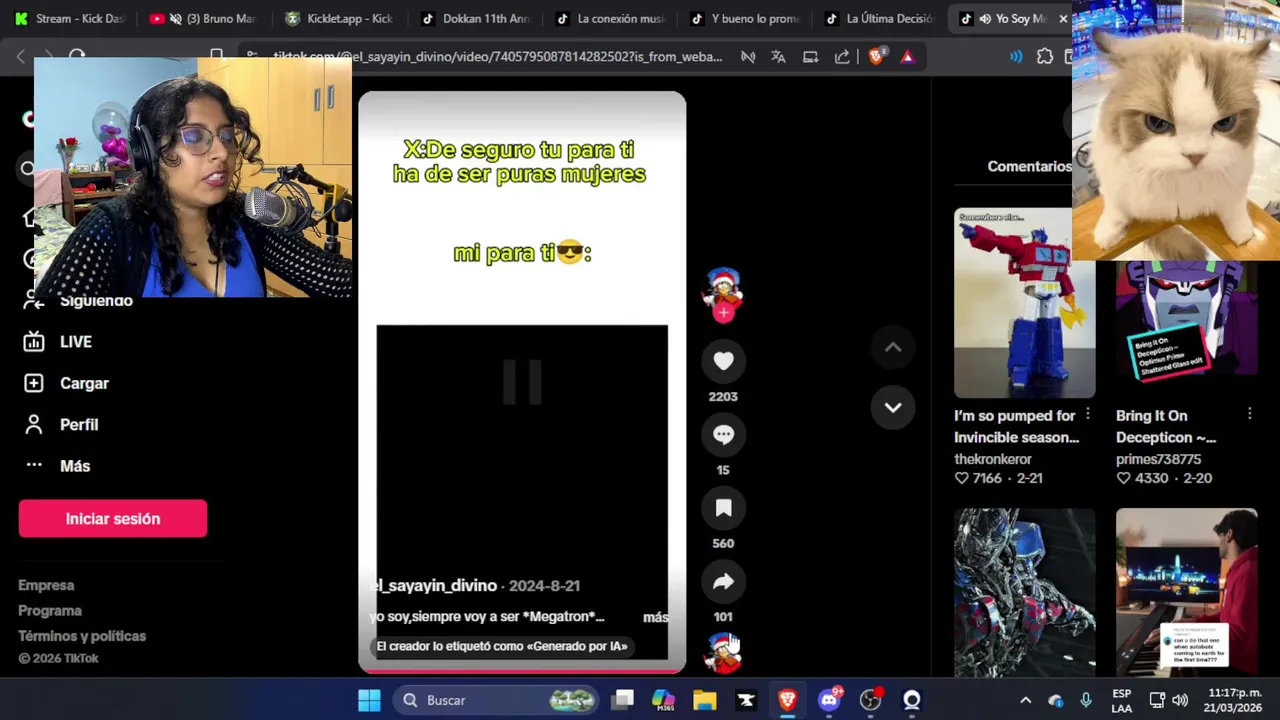Screen dimensions: 1280x720
Task: Click the share page icon in toolbar
Action: (842, 57)
